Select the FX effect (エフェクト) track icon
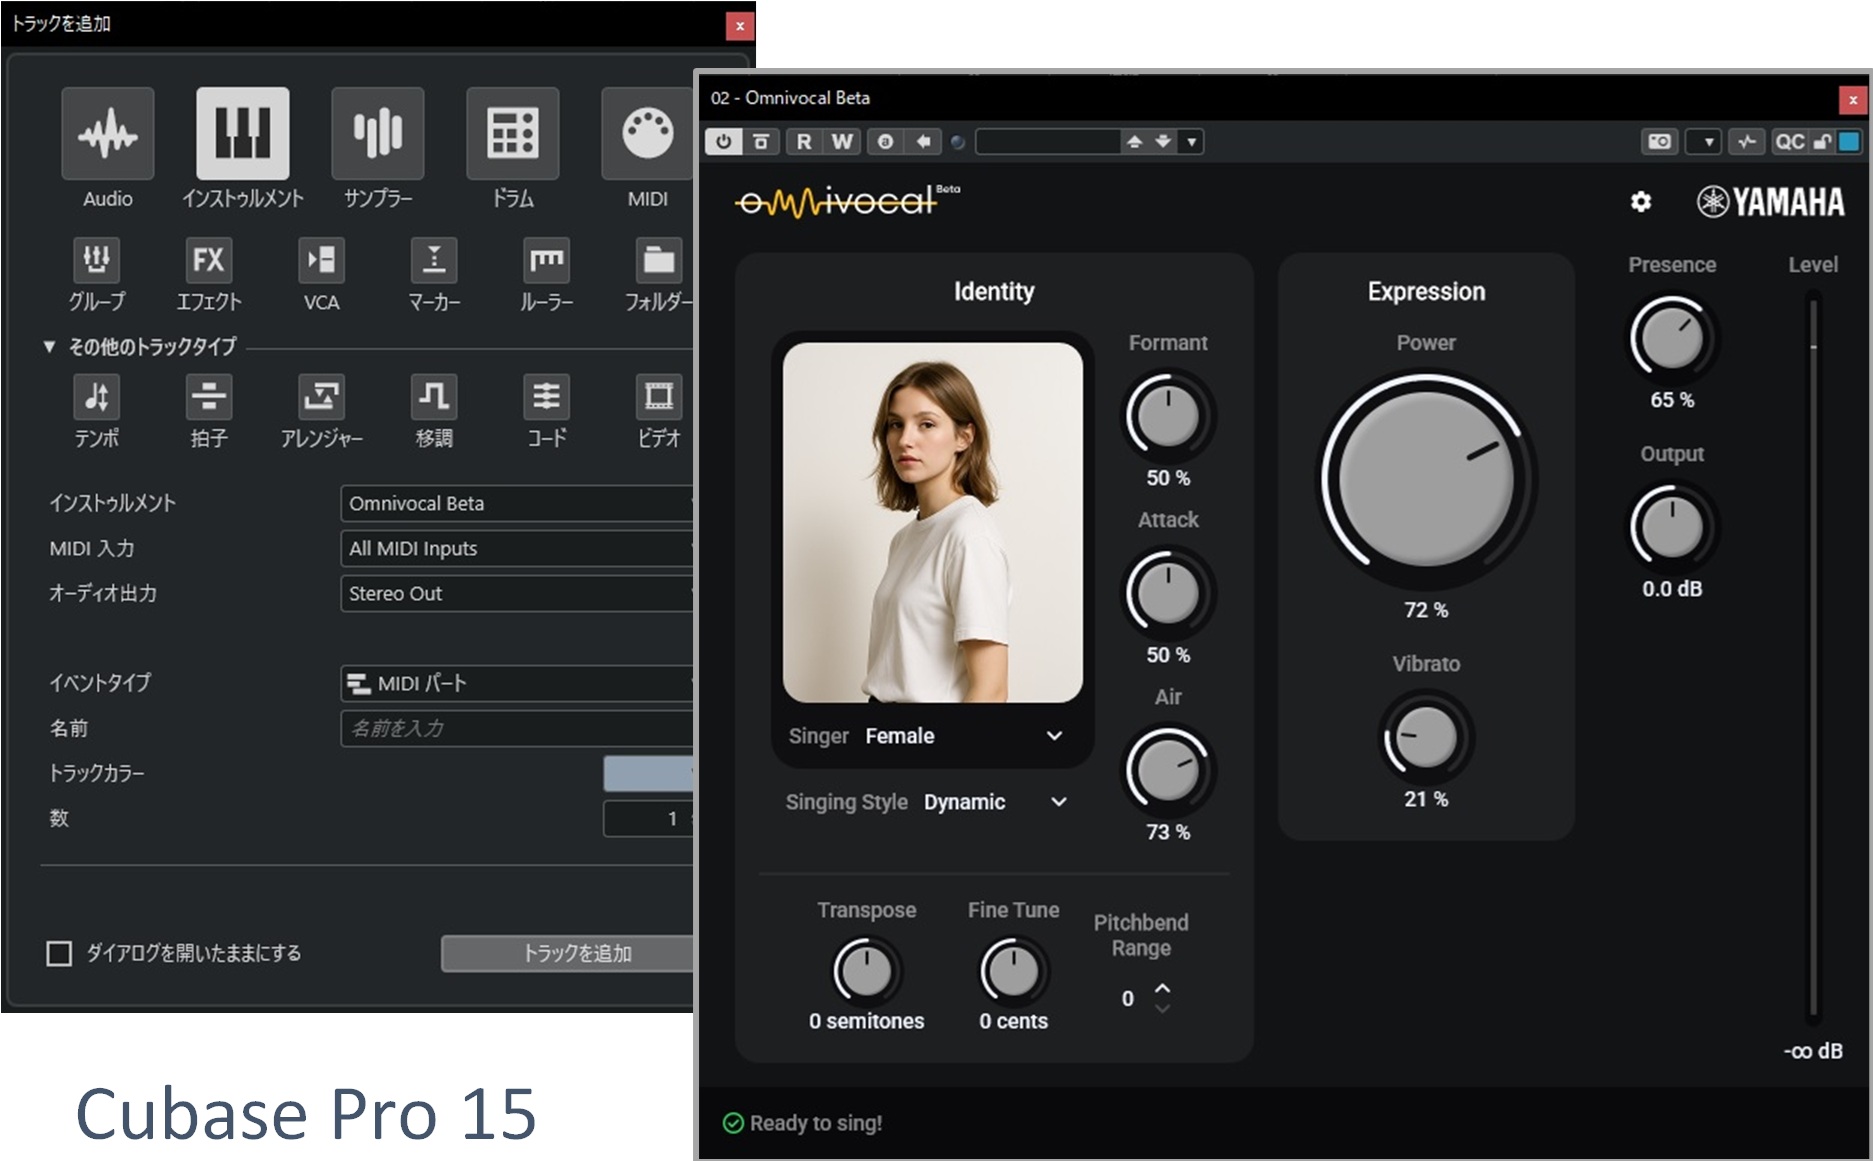 point(208,261)
